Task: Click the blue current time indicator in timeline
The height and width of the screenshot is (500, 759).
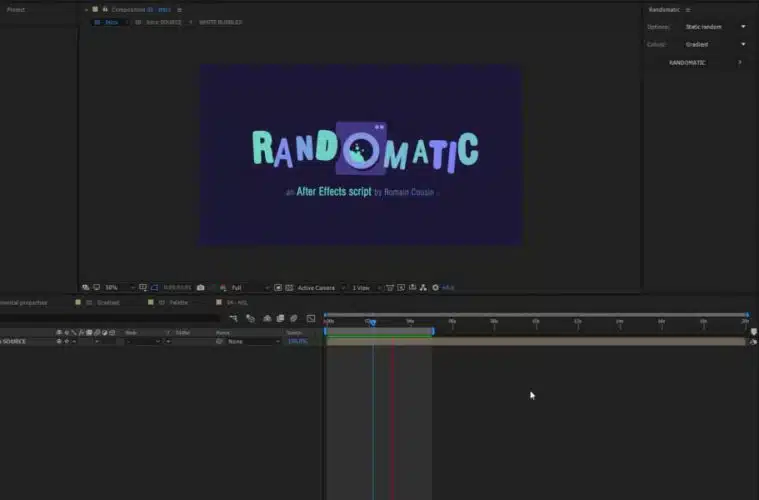Action: pyautogui.click(x=372, y=322)
